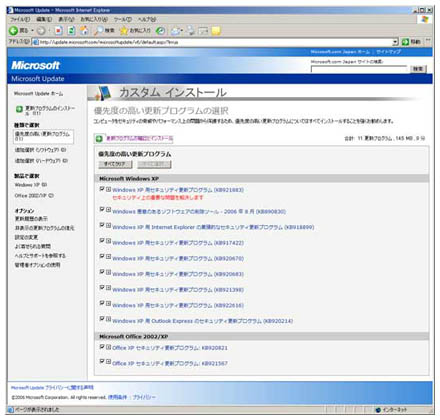Screen dimensions: 440x420
Task: Uncheck the KB921398 update checkbox
Action: 102,287
